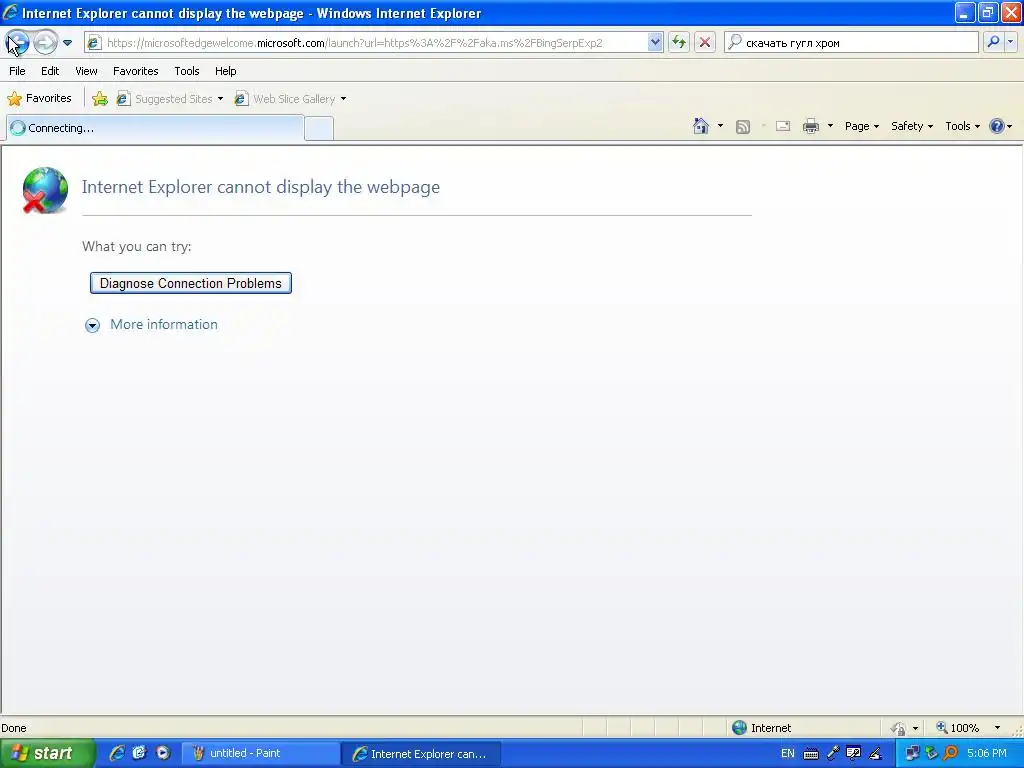Click Diagnose Connection Problems button
This screenshot has width=1024, height=768.
coord(191,283)
